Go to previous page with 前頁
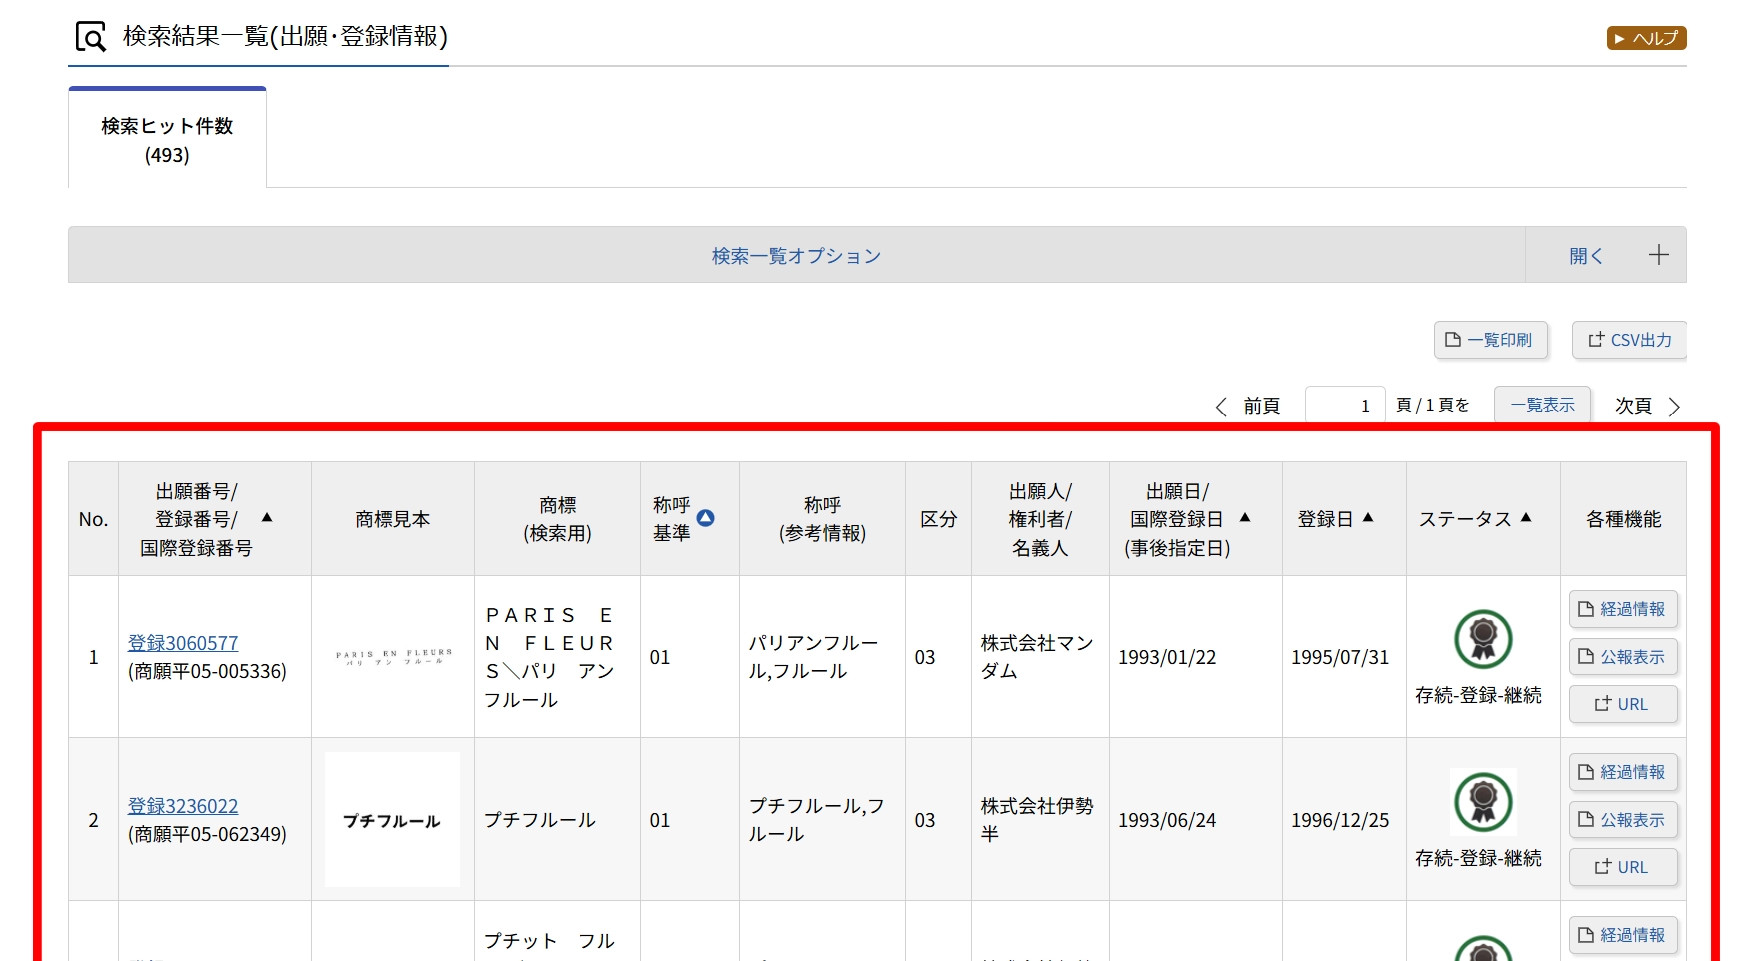Viewport: 1746px width, 961px height. (1248, 406)
